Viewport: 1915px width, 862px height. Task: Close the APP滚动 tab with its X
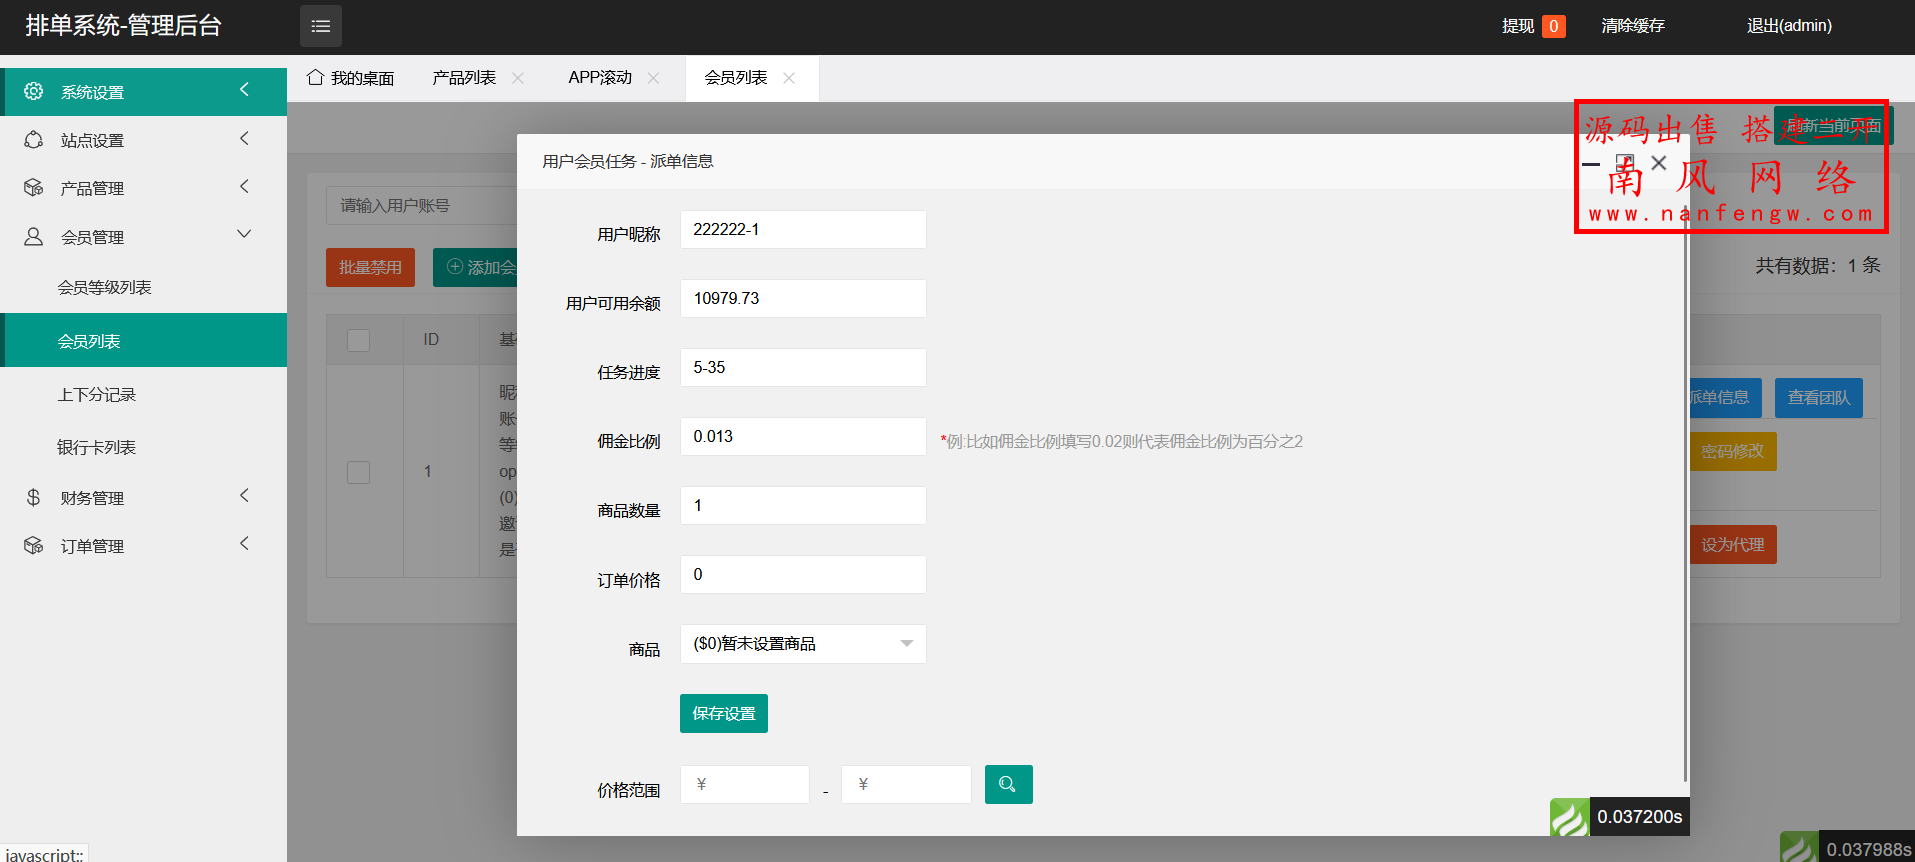(x=654, y=78)
